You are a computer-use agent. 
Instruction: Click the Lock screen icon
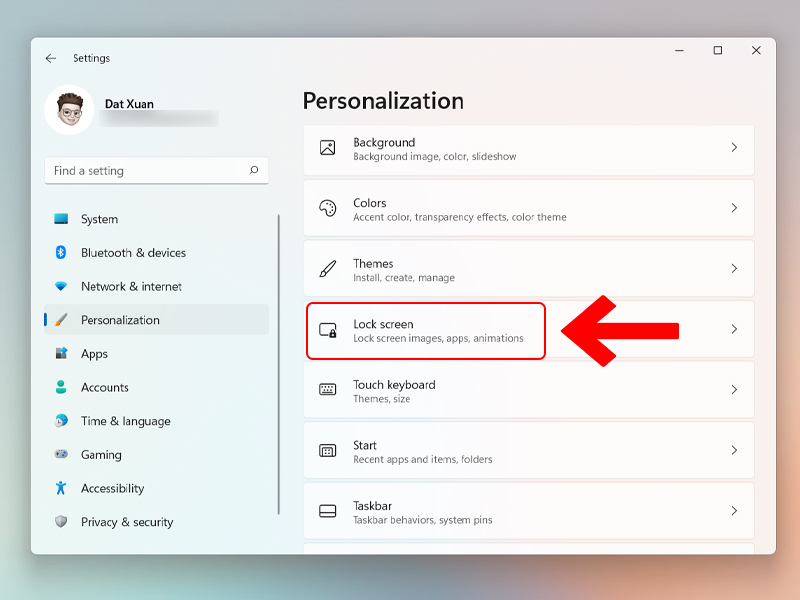pyautogui.click(x=326, y=329)
